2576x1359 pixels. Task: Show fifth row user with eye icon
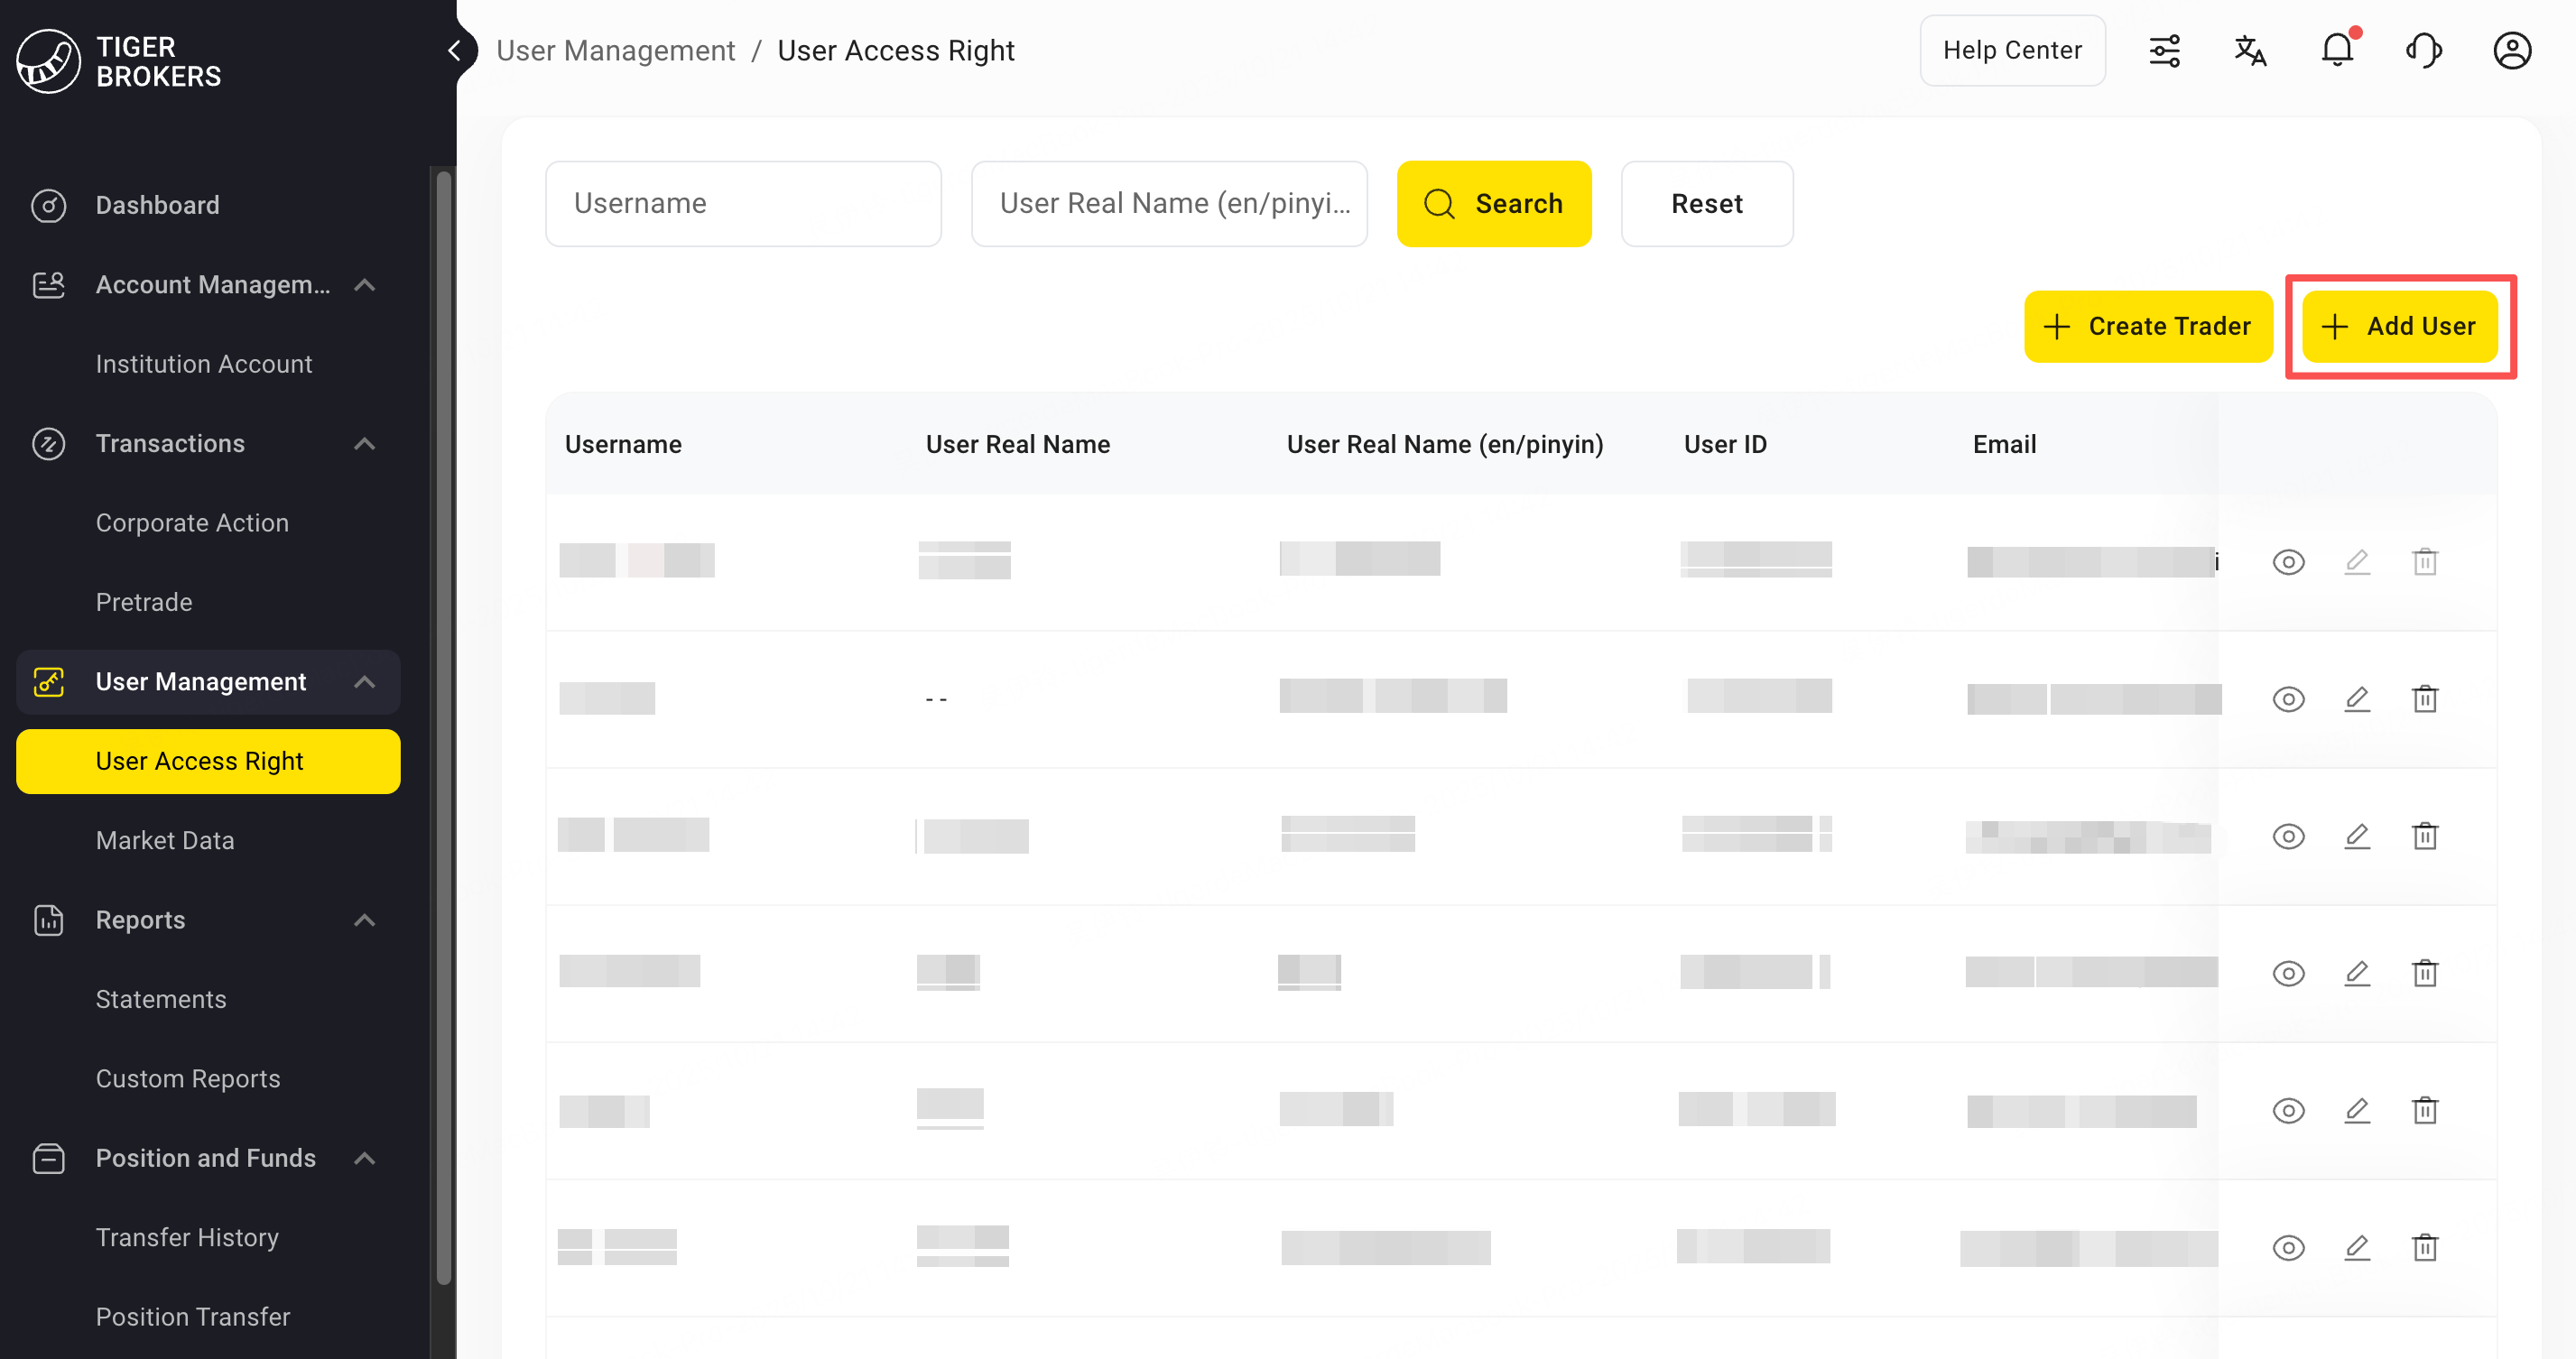[x=2288, y=1110]
